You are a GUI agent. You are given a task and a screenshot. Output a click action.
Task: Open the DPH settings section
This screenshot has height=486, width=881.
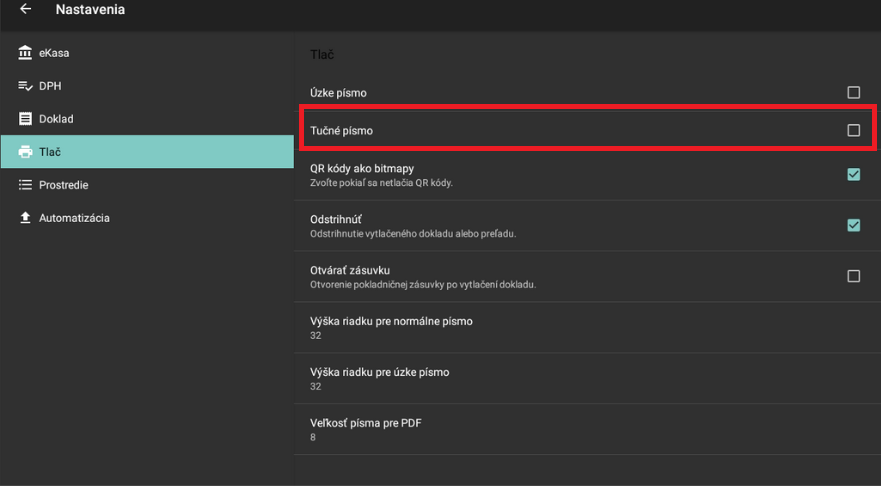pos(50,86)
